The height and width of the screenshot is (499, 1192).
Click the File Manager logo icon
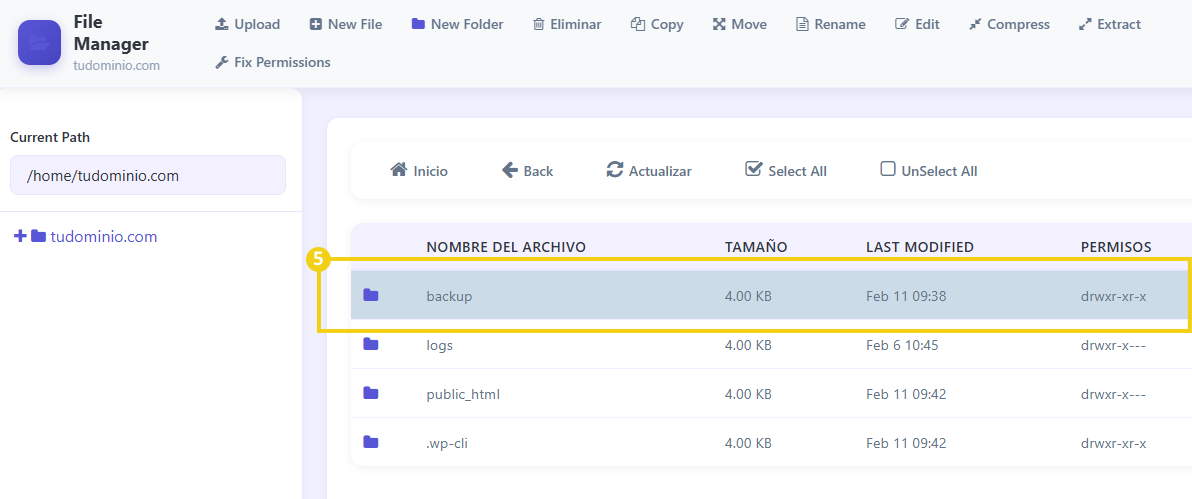click(40, 43)
